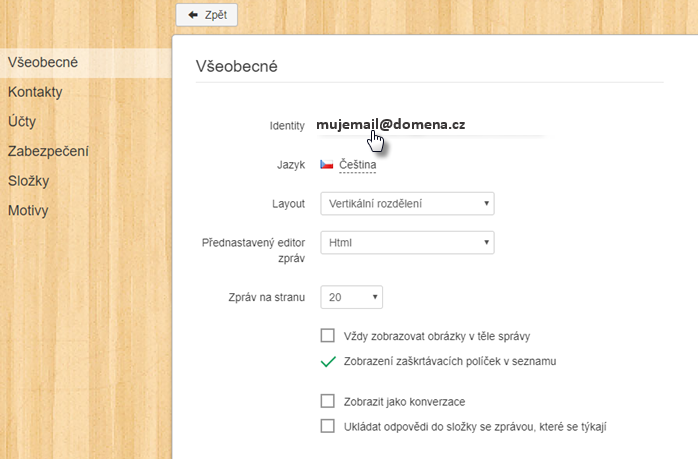Disable Zobrazení zaškrtávacích políček v seznamu
The image size is (698, 459).
tap(328, 362)
